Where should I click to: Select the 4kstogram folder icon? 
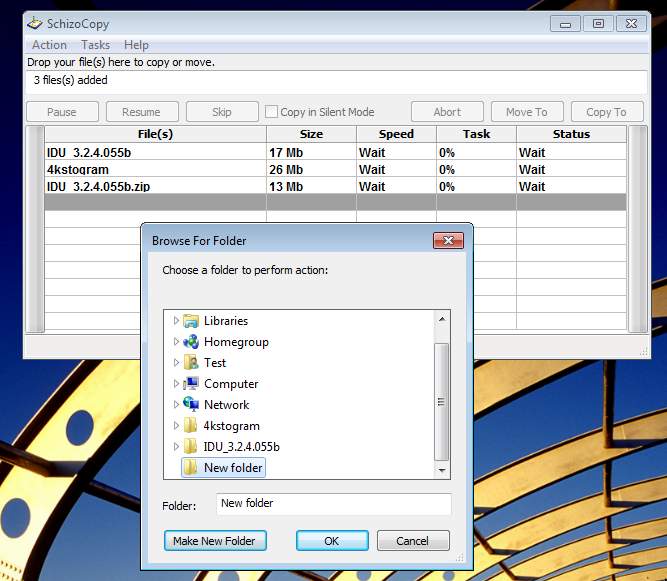(x=190, y=426)
